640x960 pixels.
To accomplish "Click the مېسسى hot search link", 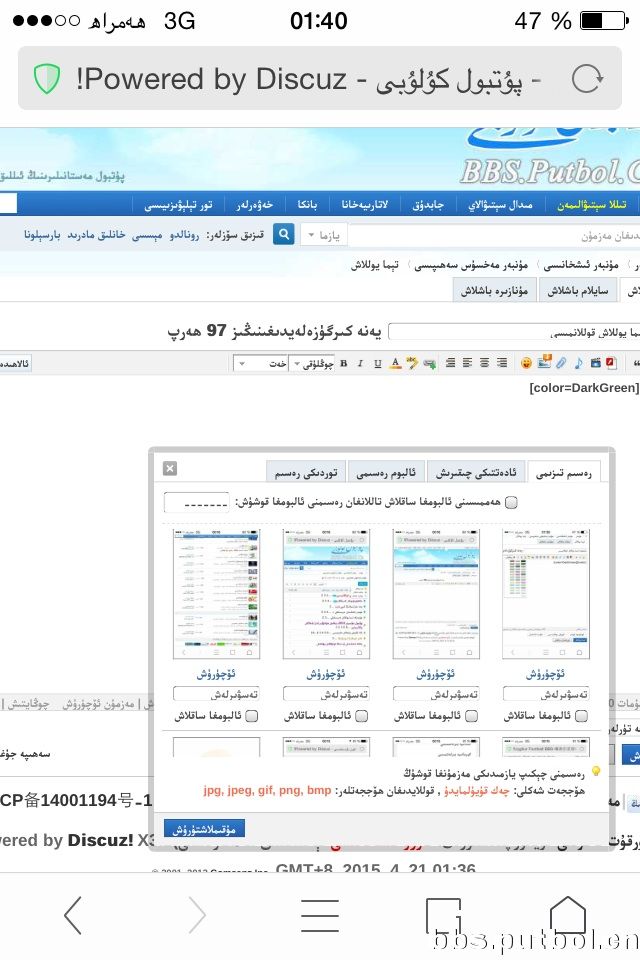I will [x=147, y=235].
